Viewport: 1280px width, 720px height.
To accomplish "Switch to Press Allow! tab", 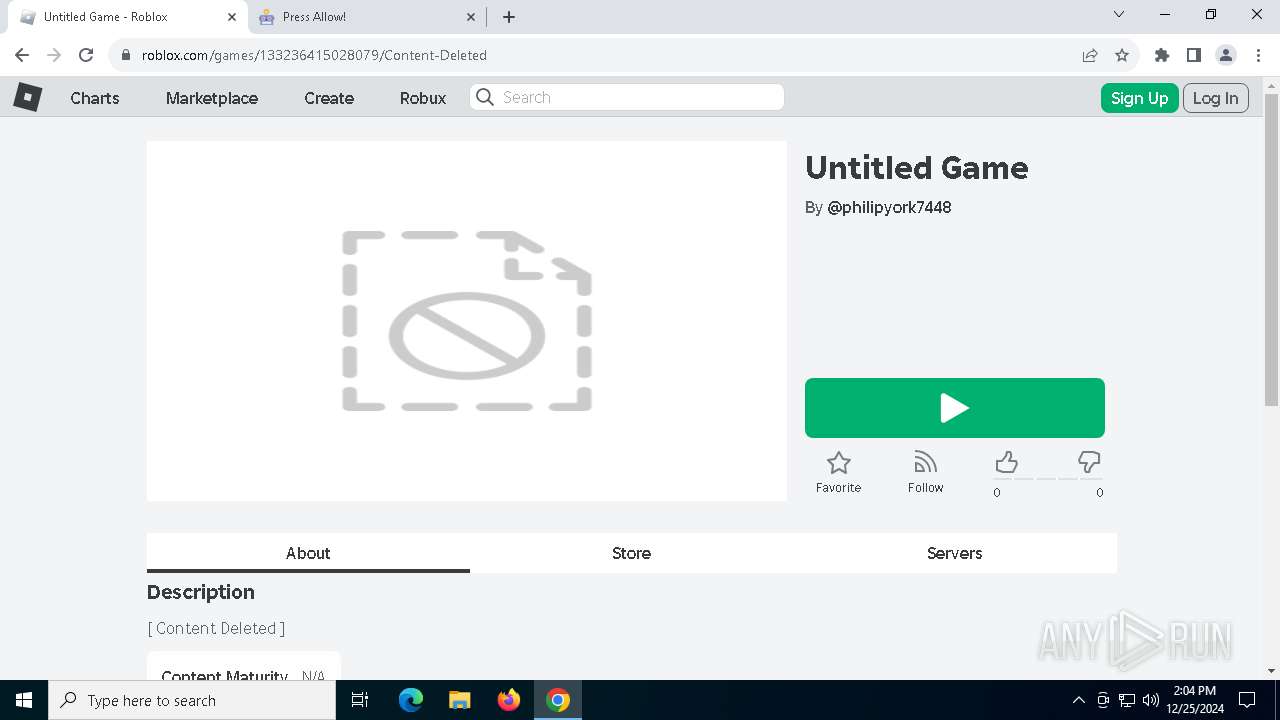I will (x=367, y=17).
